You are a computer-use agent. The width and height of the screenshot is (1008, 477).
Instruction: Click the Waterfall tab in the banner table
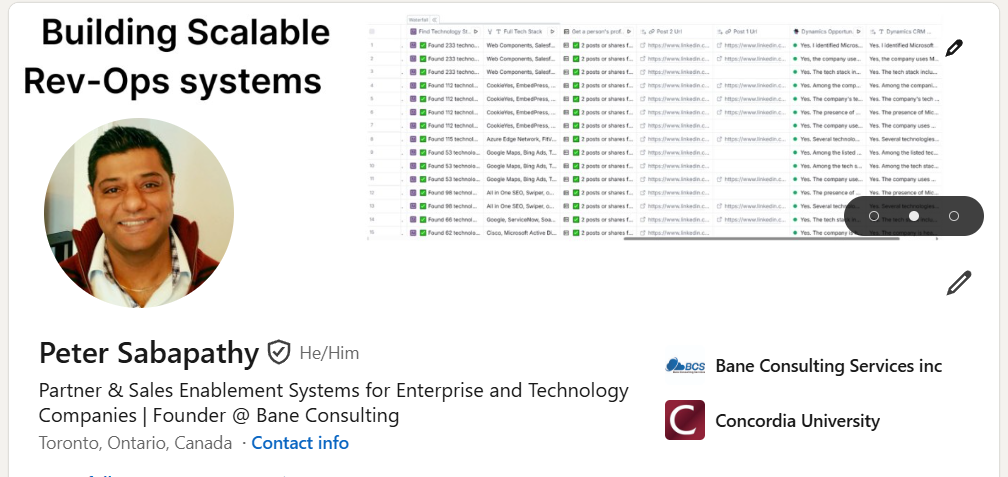click(418, 20)
